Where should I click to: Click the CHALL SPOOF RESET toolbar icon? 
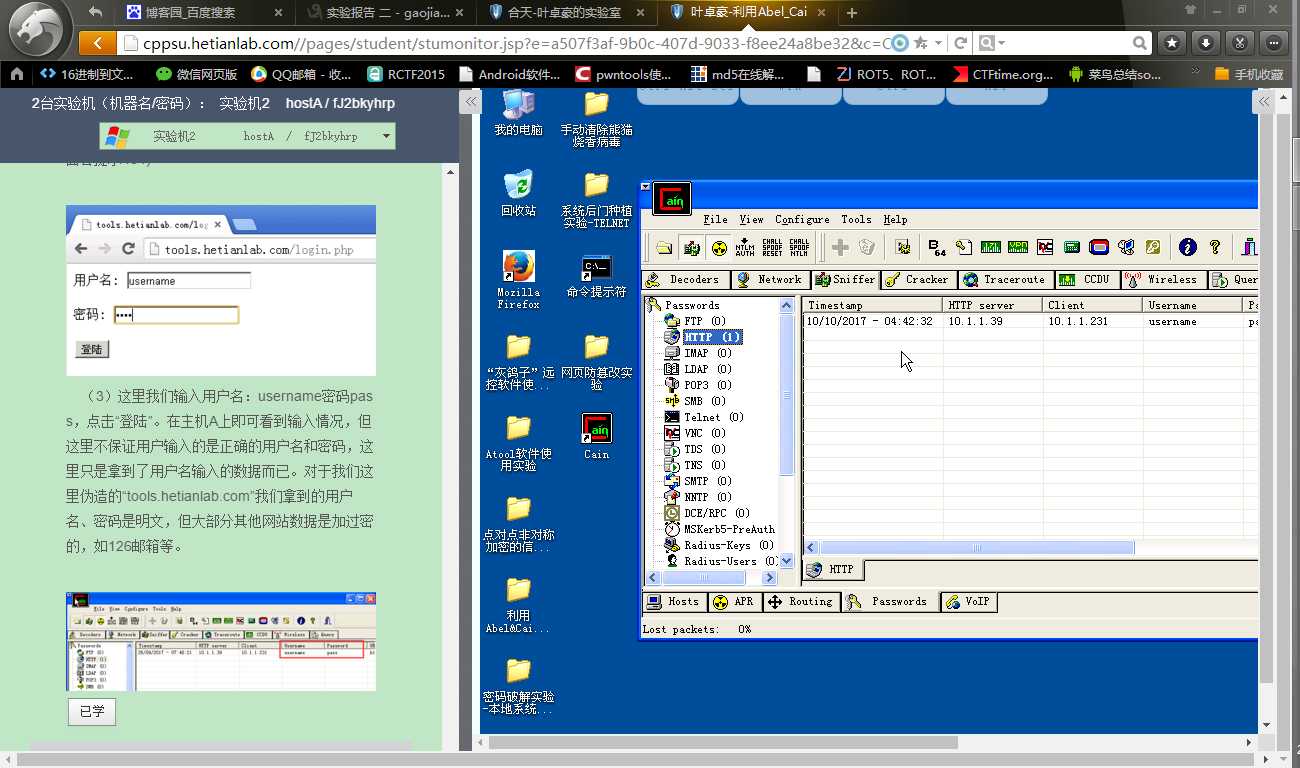click(x=772, y=247)
